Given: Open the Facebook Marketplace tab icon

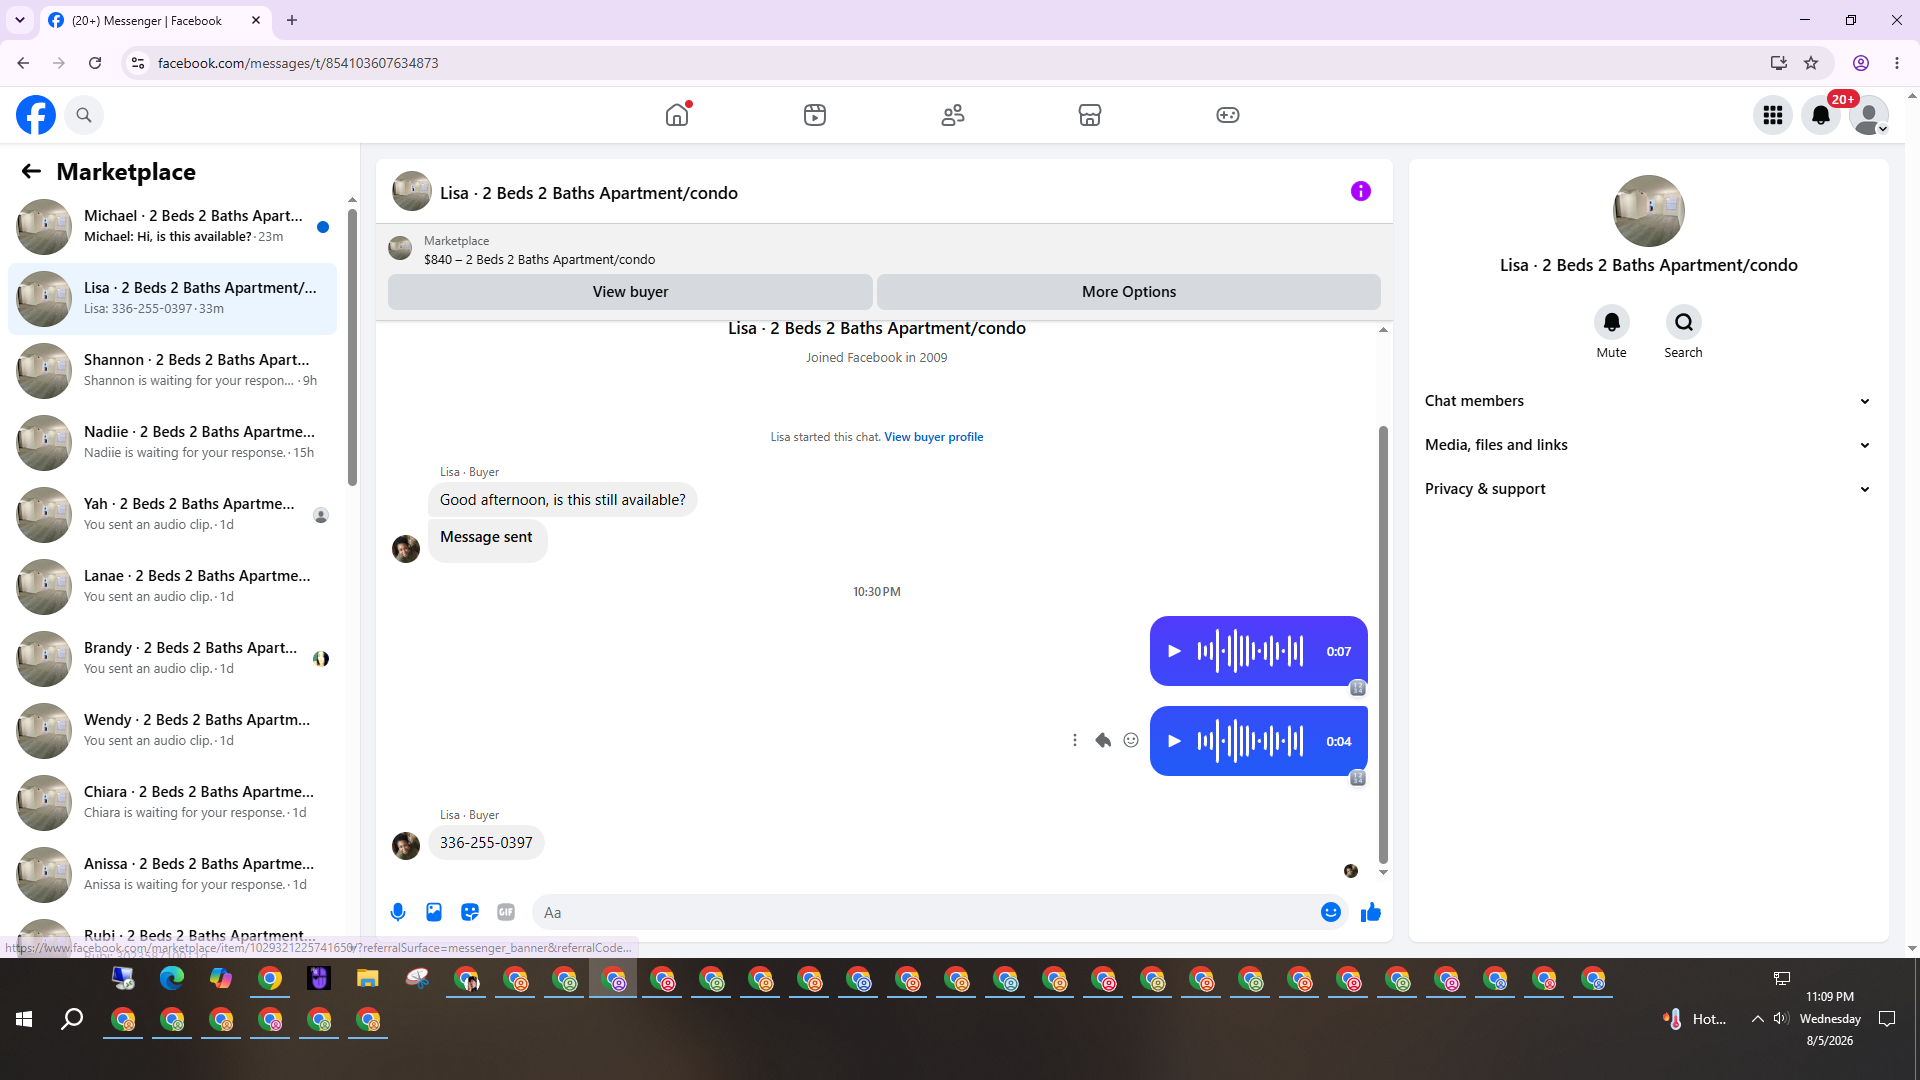Looking at the screenshot, I should [x=1090, y=115].
